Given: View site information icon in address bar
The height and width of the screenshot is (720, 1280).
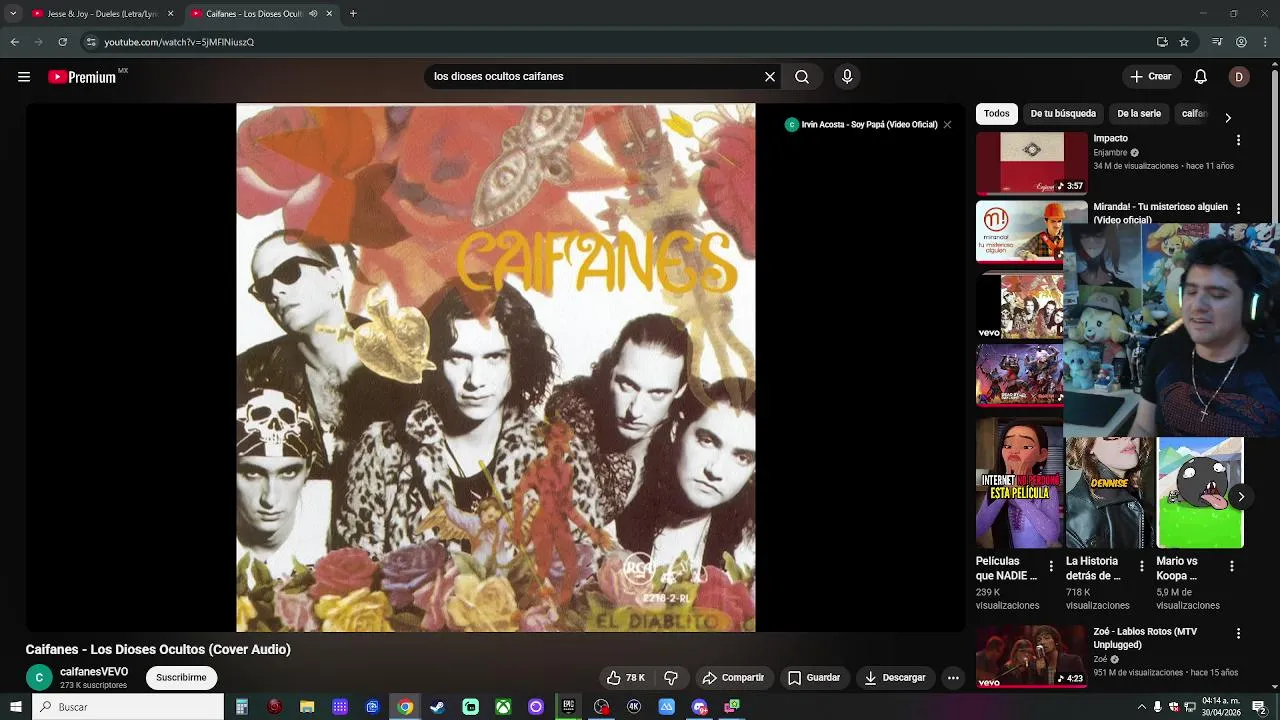Looking at the screenshot, I should click(x=91, y=42).
